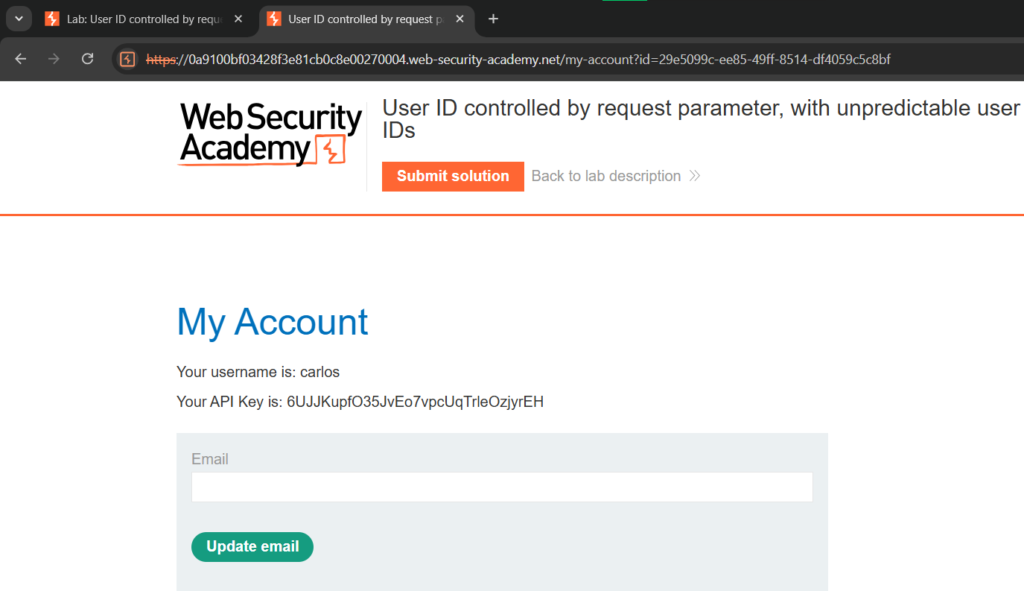Click the Web Security Academy logo
1024x591 pixels.
(x=270, y=134)
